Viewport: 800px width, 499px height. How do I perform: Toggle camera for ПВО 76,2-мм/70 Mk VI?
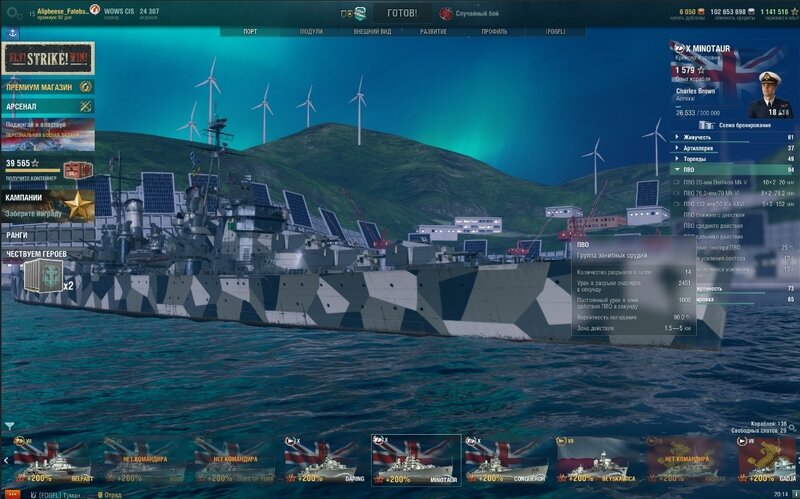tap(677, 193)
